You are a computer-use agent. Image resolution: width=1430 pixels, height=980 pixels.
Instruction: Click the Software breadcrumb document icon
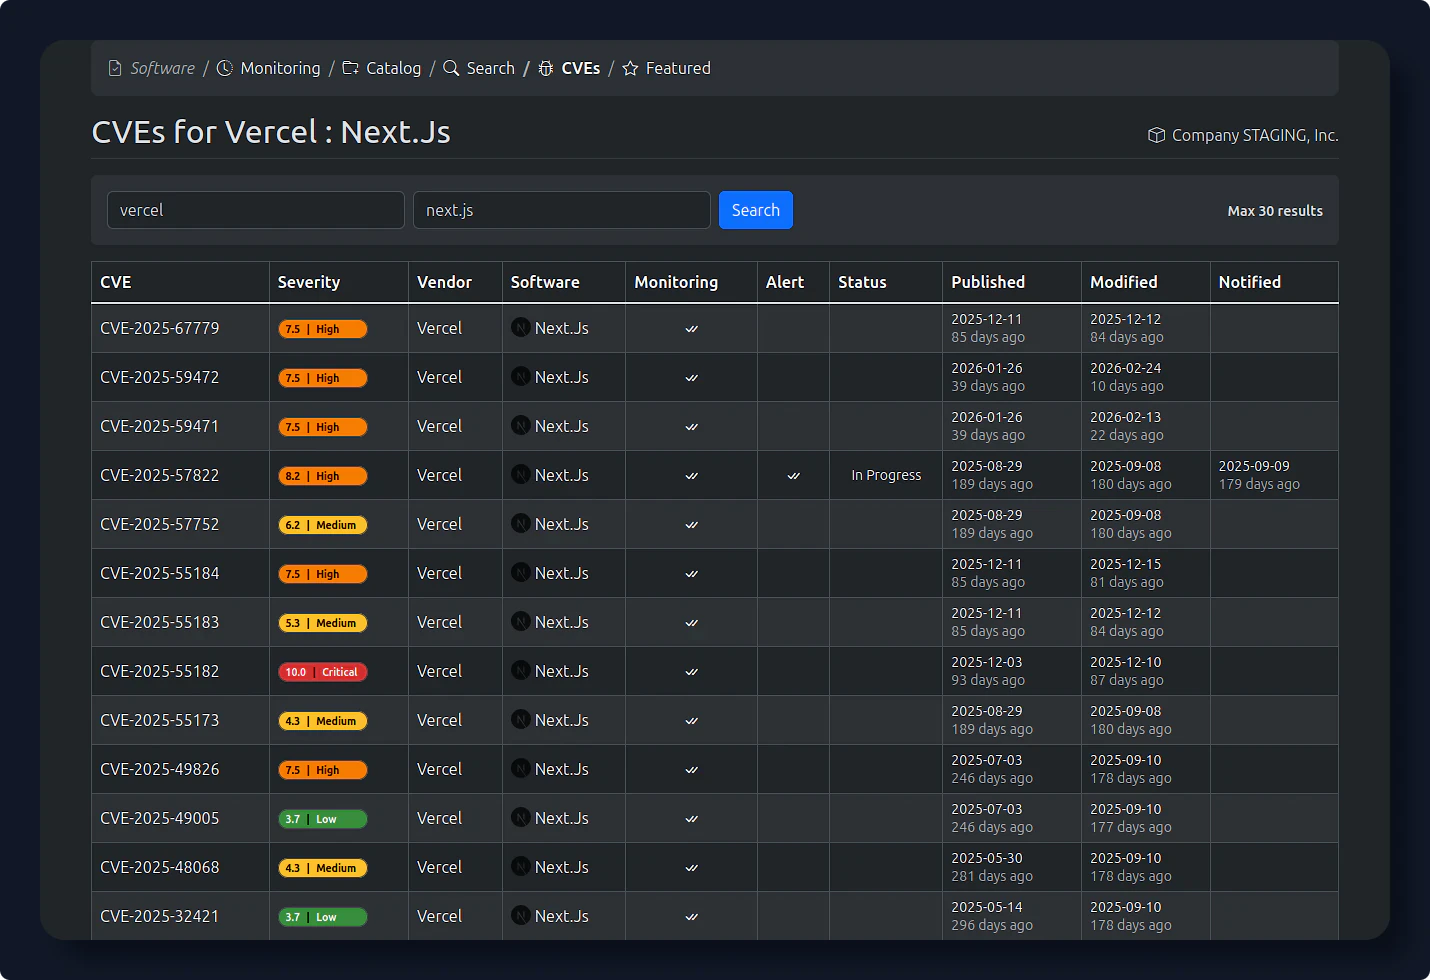point(115,68)
